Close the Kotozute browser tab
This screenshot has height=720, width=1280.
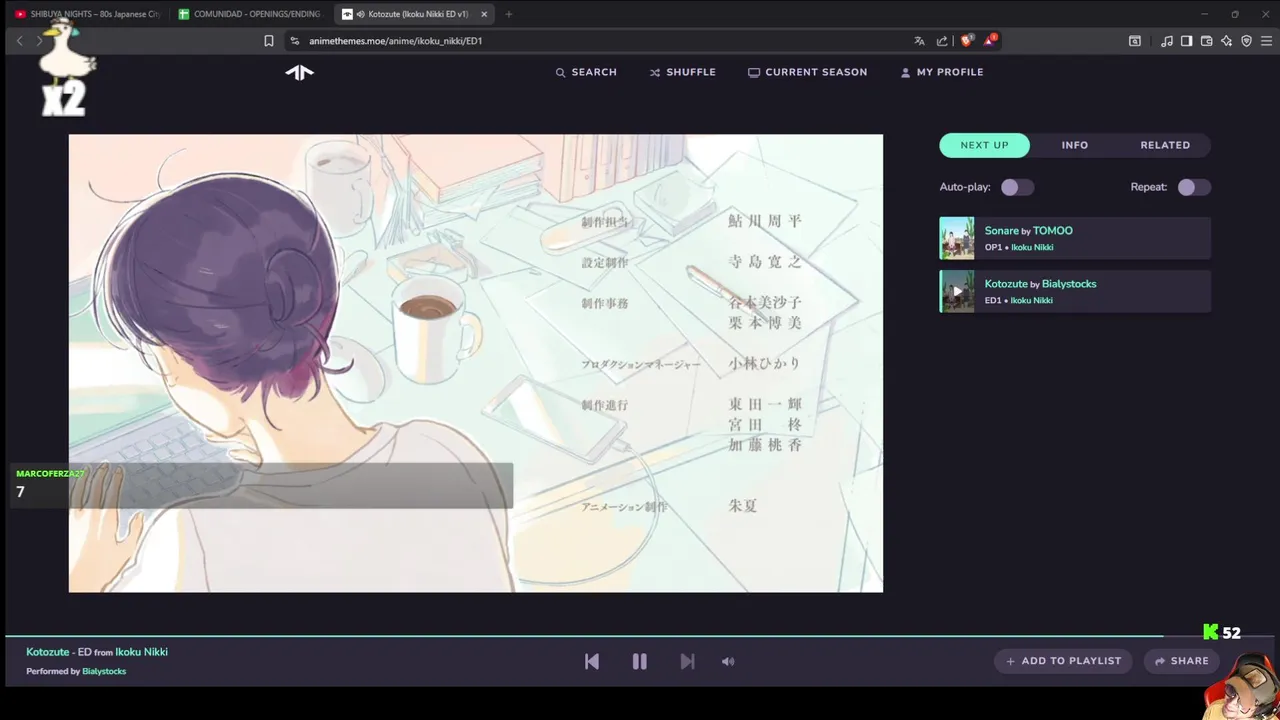(x=484, y=14)
